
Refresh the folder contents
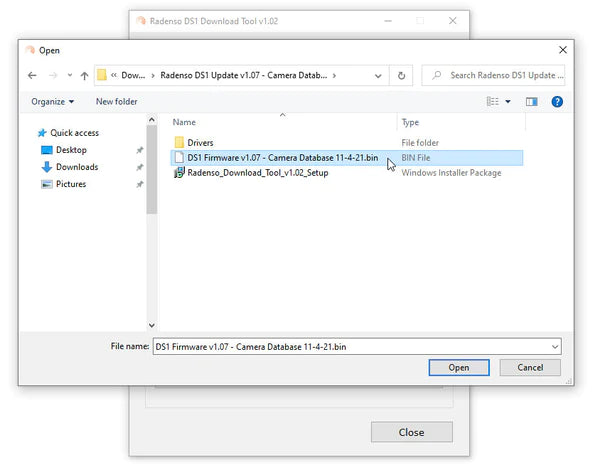[x=401, y=76]
